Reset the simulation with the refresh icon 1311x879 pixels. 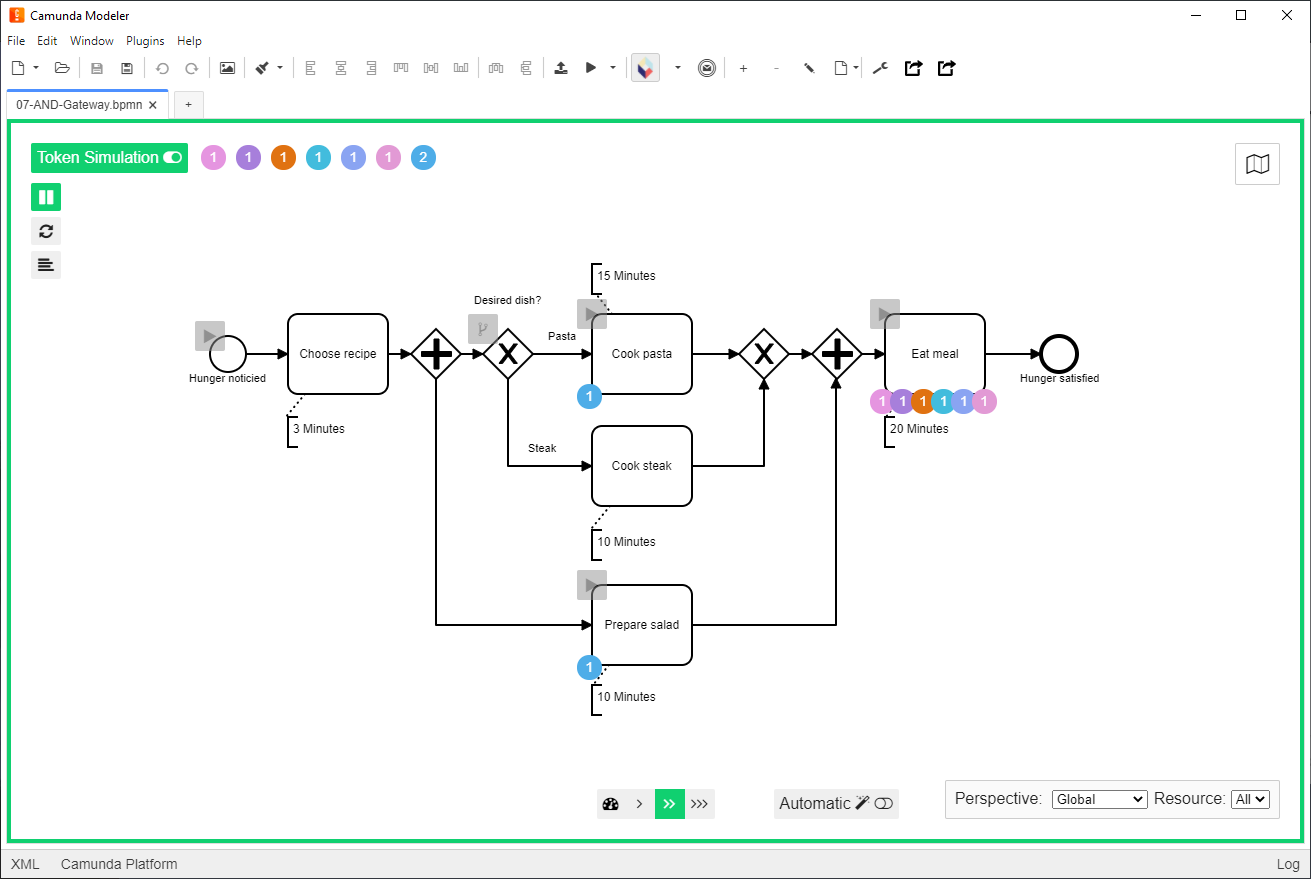pos(46,231)
